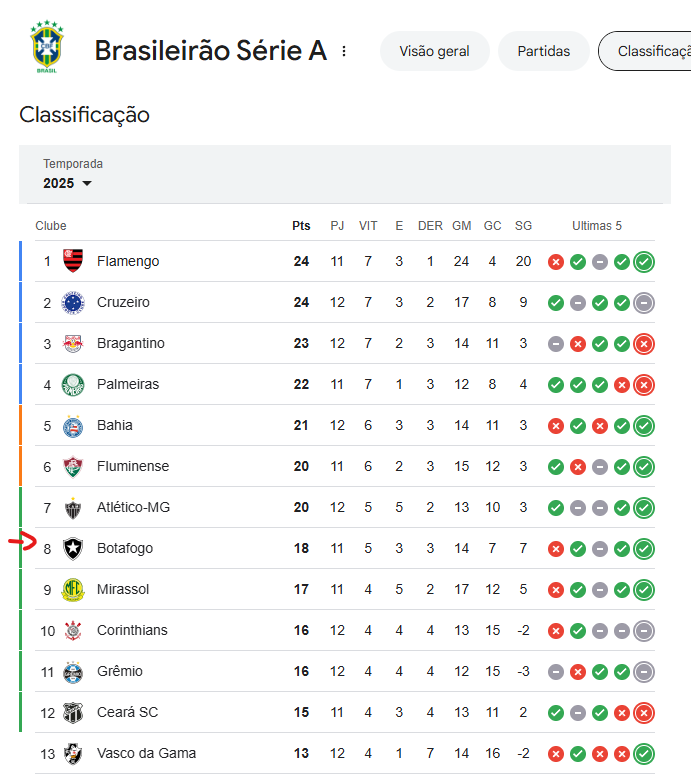Click the CBF Brasil logo
This screenshot has height=781, width=691.
coord(47,47)
